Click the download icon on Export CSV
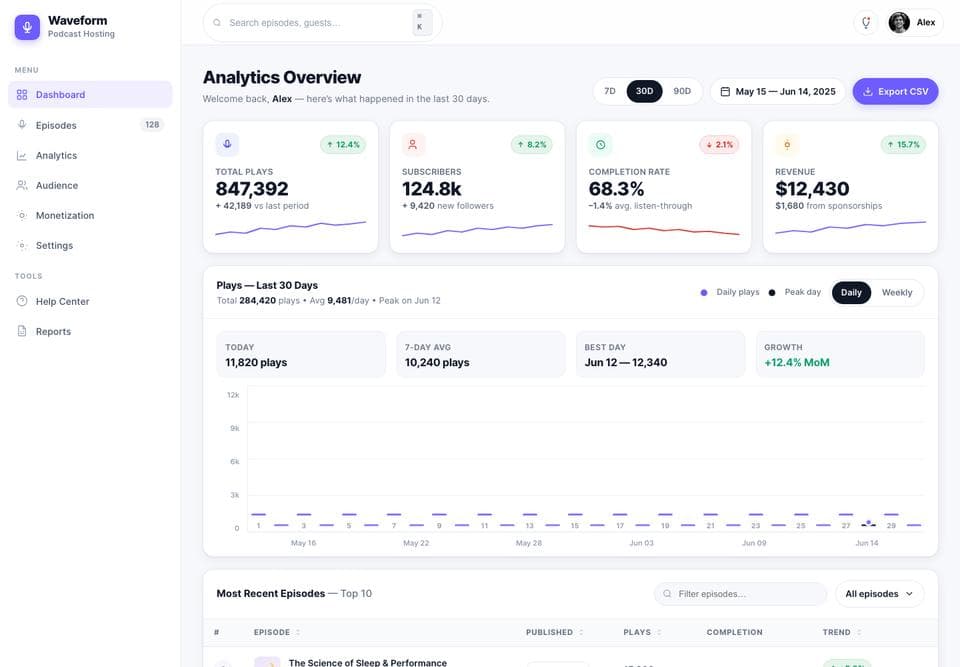This screenshot has width=960, height=667. (868, 91)
